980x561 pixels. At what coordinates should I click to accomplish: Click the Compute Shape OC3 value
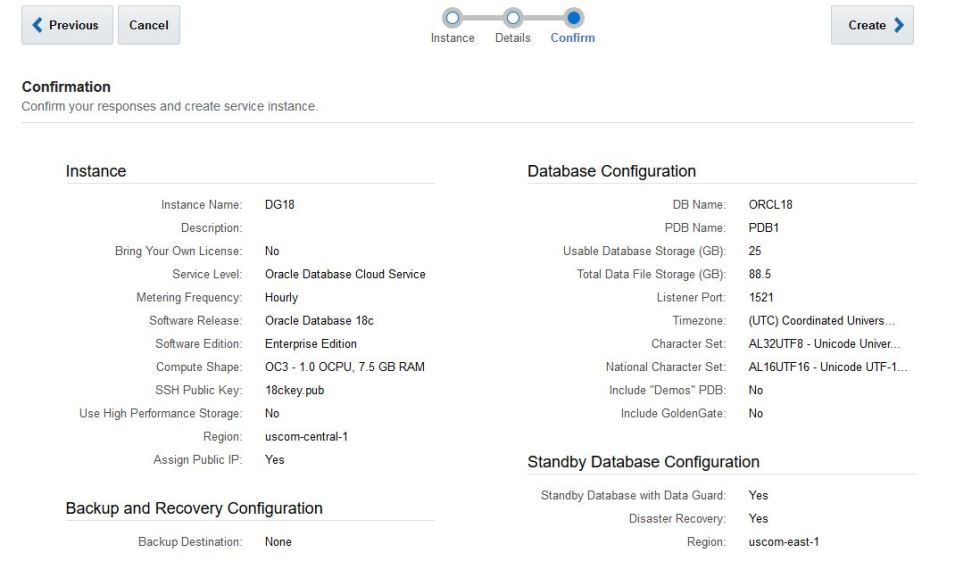(x=344, y=367)
